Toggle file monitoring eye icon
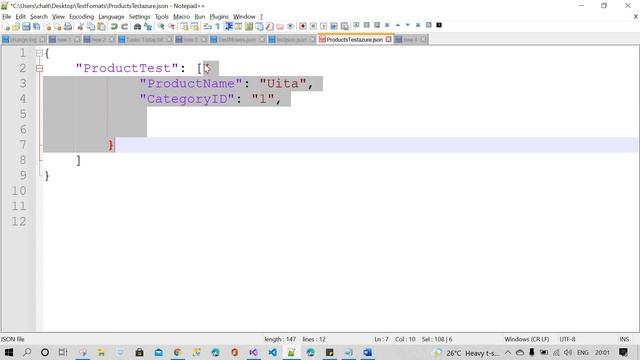Image resolution: width=640 pixels, height=360 pixels. pos(290,27)
